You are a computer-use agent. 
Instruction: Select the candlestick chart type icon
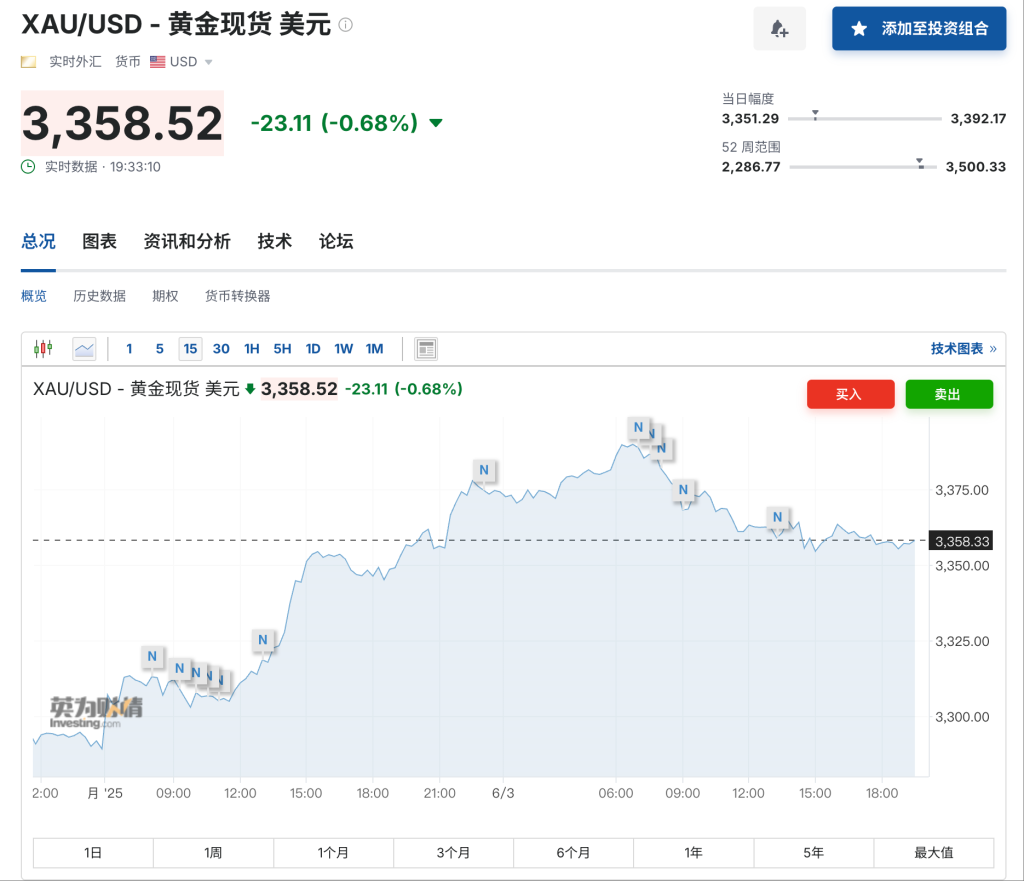[x=43, y=349]
